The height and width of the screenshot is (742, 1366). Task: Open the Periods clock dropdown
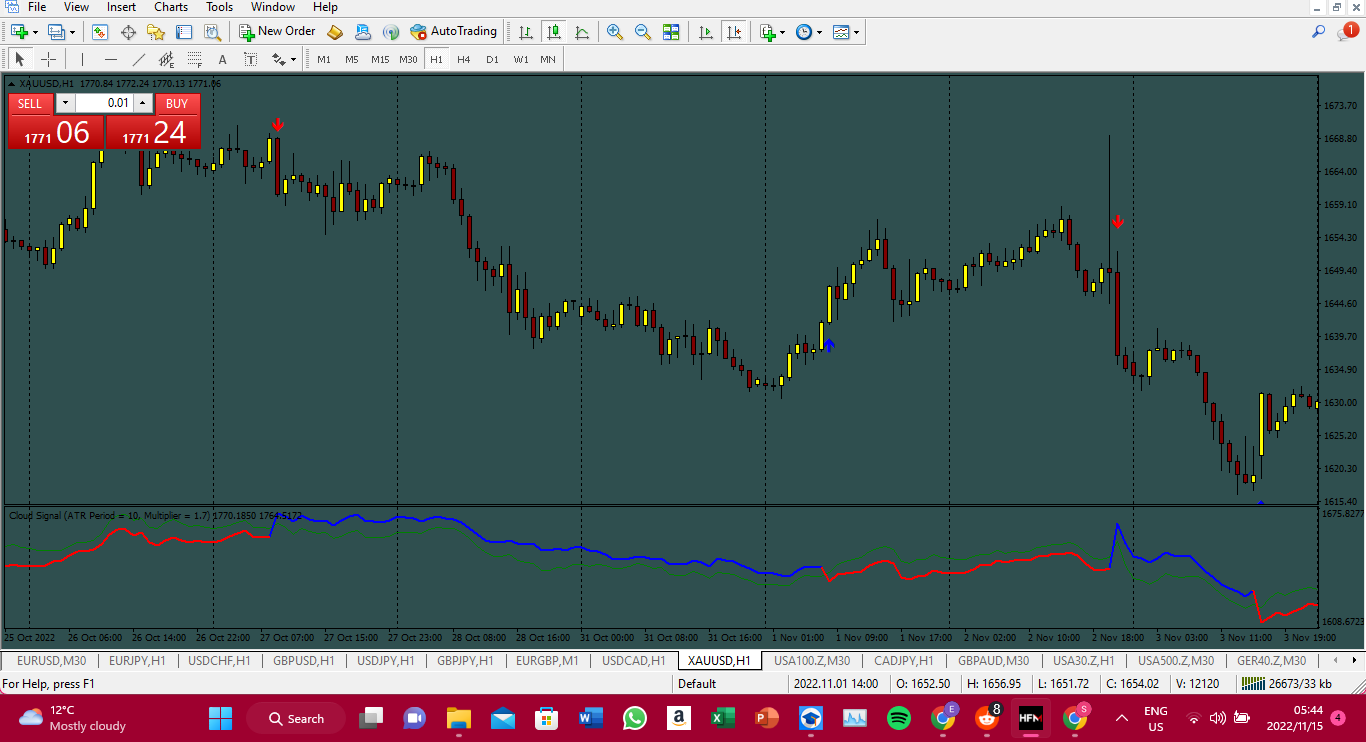pos(819,32)
